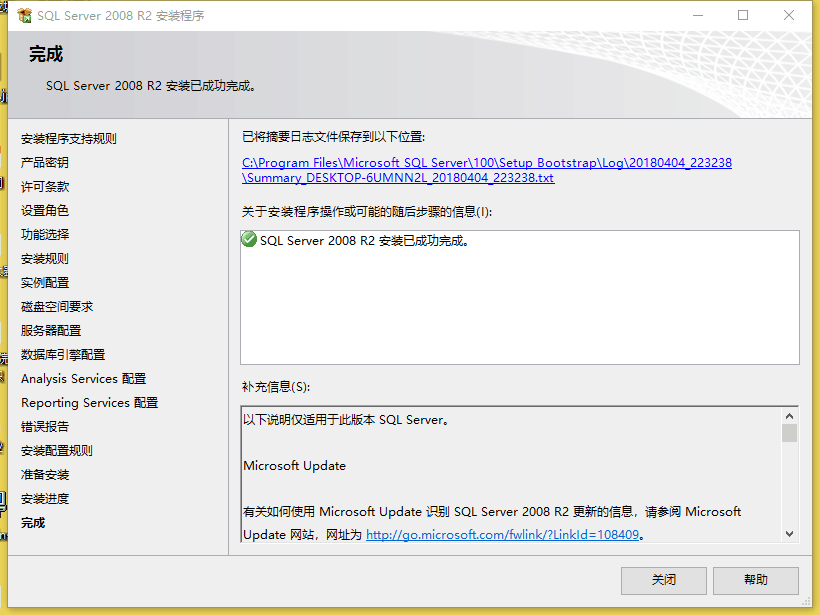Viewport: 820px width, 615px height.
Task: Click the 帮助 button
Action: pyautogui.click(x=756, y=580)
